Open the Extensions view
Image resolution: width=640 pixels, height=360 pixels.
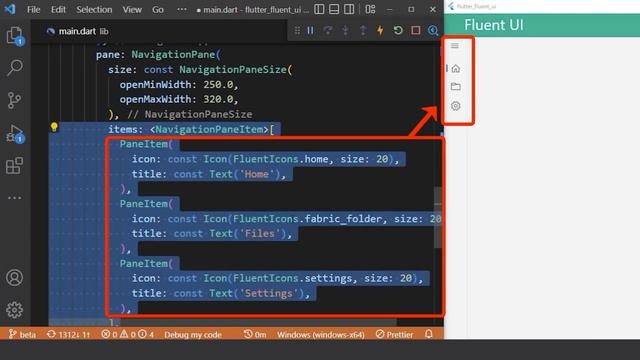coord(14,165)
